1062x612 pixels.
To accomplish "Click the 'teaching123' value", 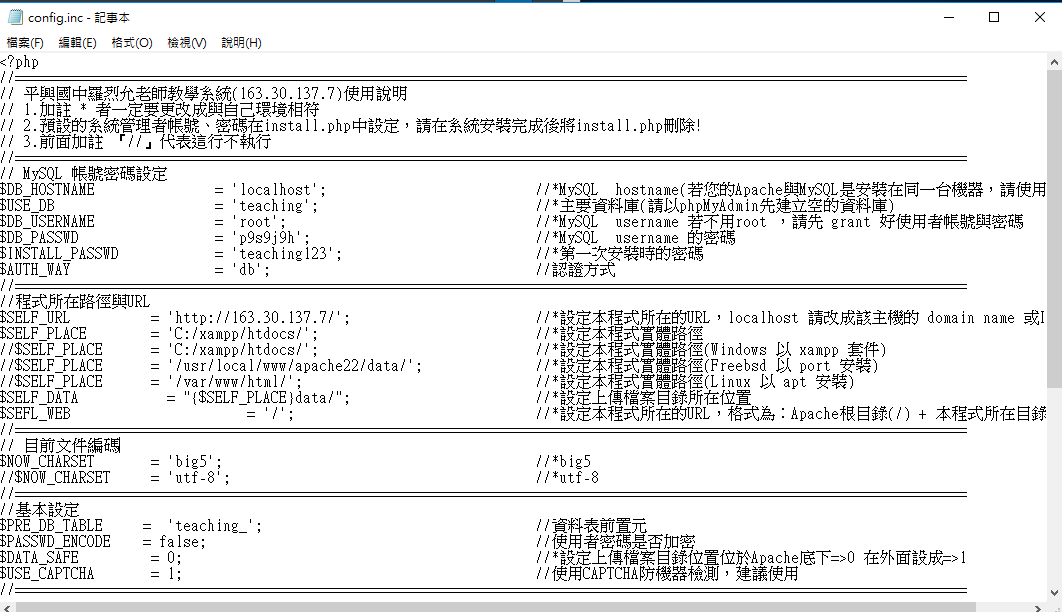I will coord(286,254).
